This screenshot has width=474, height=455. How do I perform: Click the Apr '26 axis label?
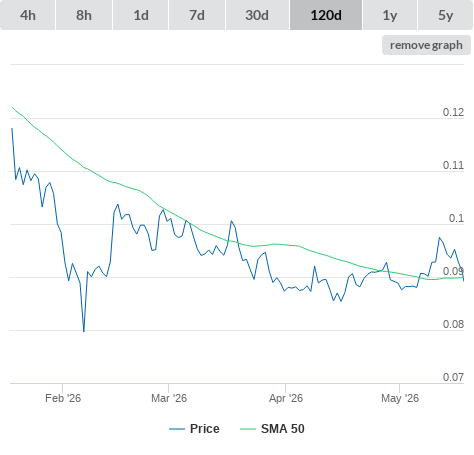pos(286,398)
